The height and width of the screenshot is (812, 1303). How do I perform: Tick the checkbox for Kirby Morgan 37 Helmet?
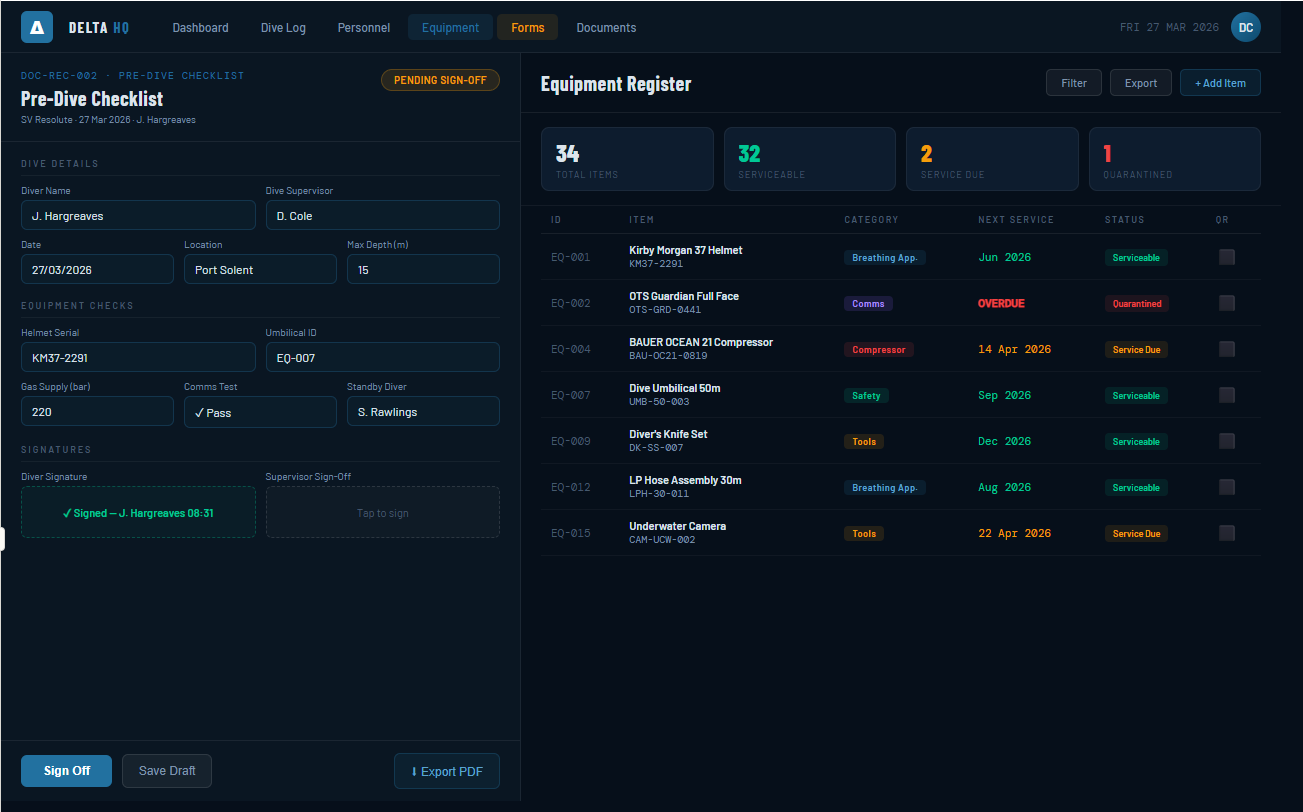click(1226, 257)
